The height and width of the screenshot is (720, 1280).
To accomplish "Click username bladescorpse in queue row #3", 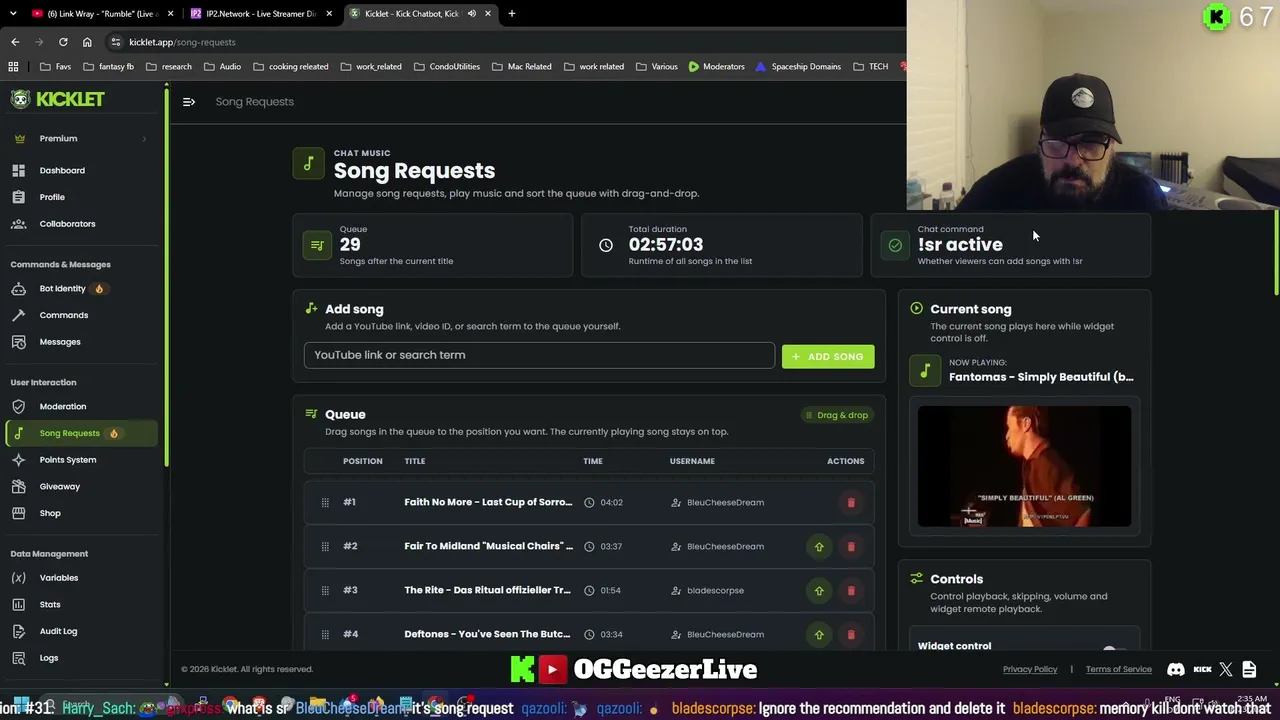I will coord(715,590).
